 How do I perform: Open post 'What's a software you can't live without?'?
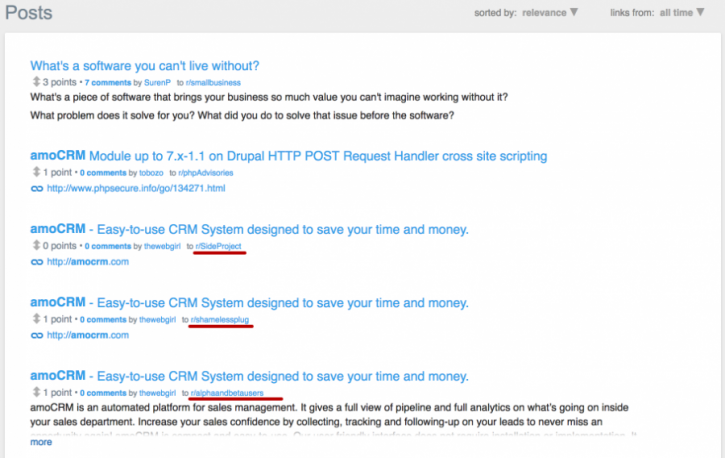145,66
